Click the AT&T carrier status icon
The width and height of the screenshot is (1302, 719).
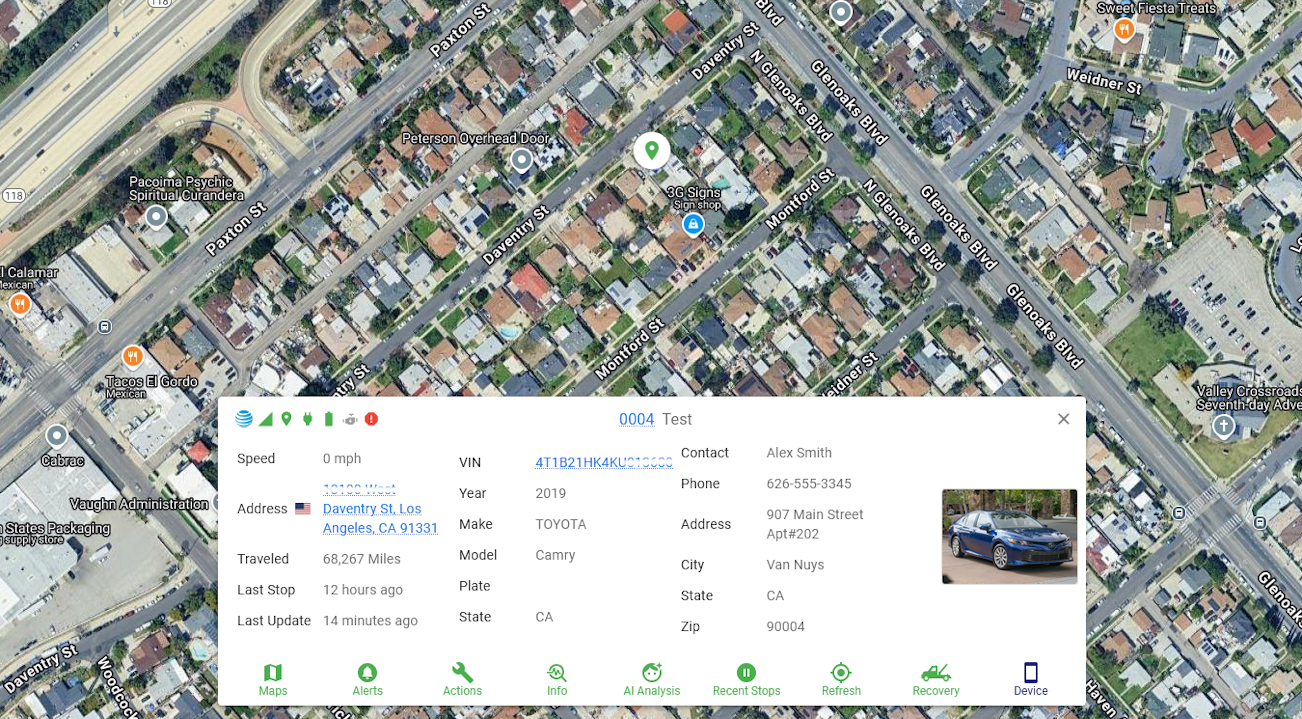click(244, 418)
